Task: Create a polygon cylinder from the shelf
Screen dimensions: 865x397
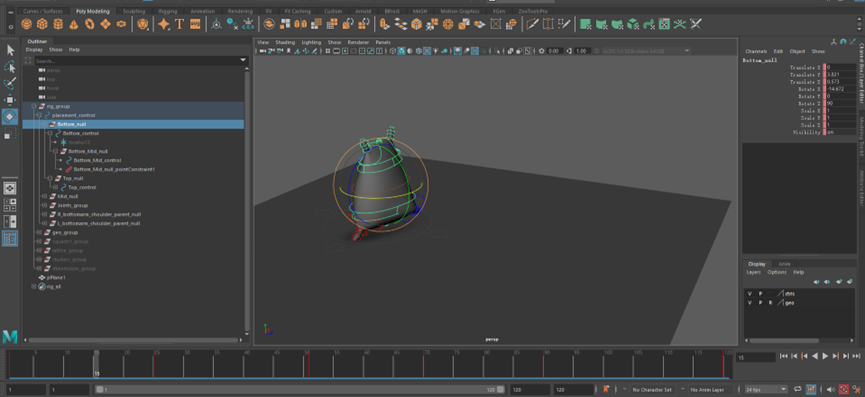Action: pyautogui.click(x=57, y=24)
